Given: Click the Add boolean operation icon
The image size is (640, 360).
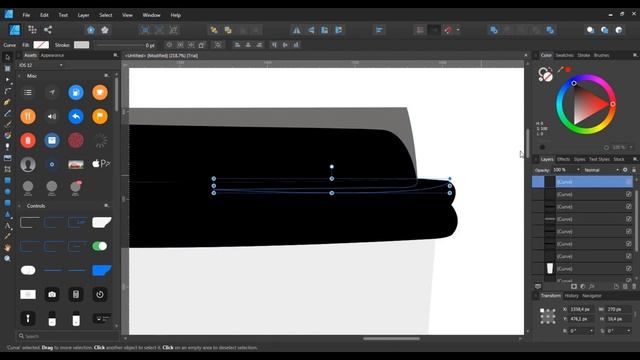Looking at the screenshot, I should pyautogui.click(x=494, y=30).
